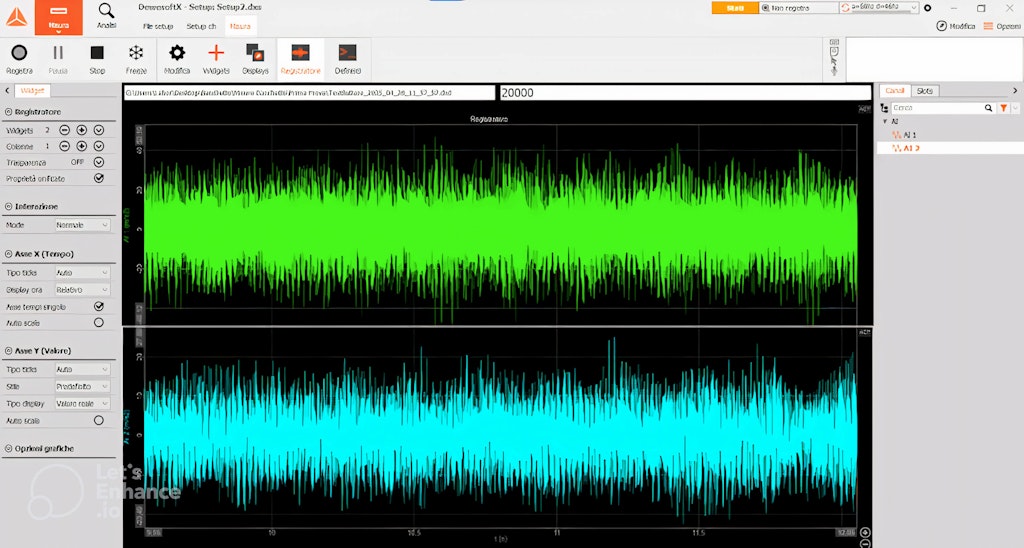Open the Colonne count dropdown chevron
The height and width of the screenshot is (548, 1024).
[x=99, y=146]
